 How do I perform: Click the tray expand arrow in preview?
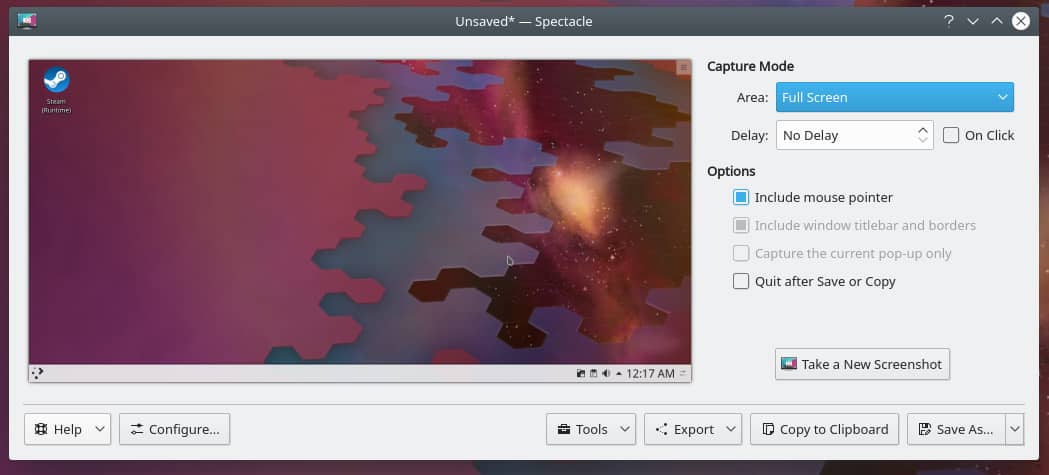(618, 373)
